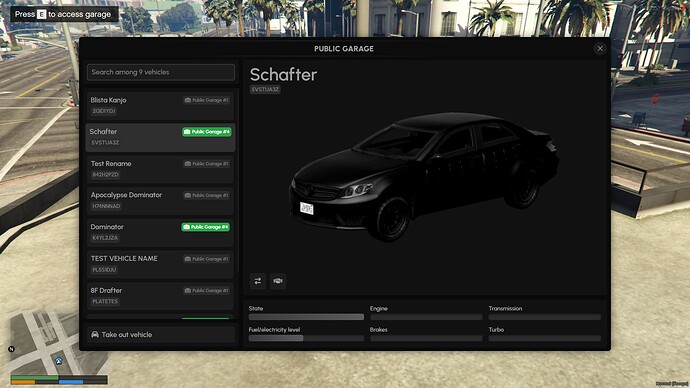Viewport: 690px width, 388px height.
Task: Click the PL5S1DJU plate label
Action: click(104, 270)
